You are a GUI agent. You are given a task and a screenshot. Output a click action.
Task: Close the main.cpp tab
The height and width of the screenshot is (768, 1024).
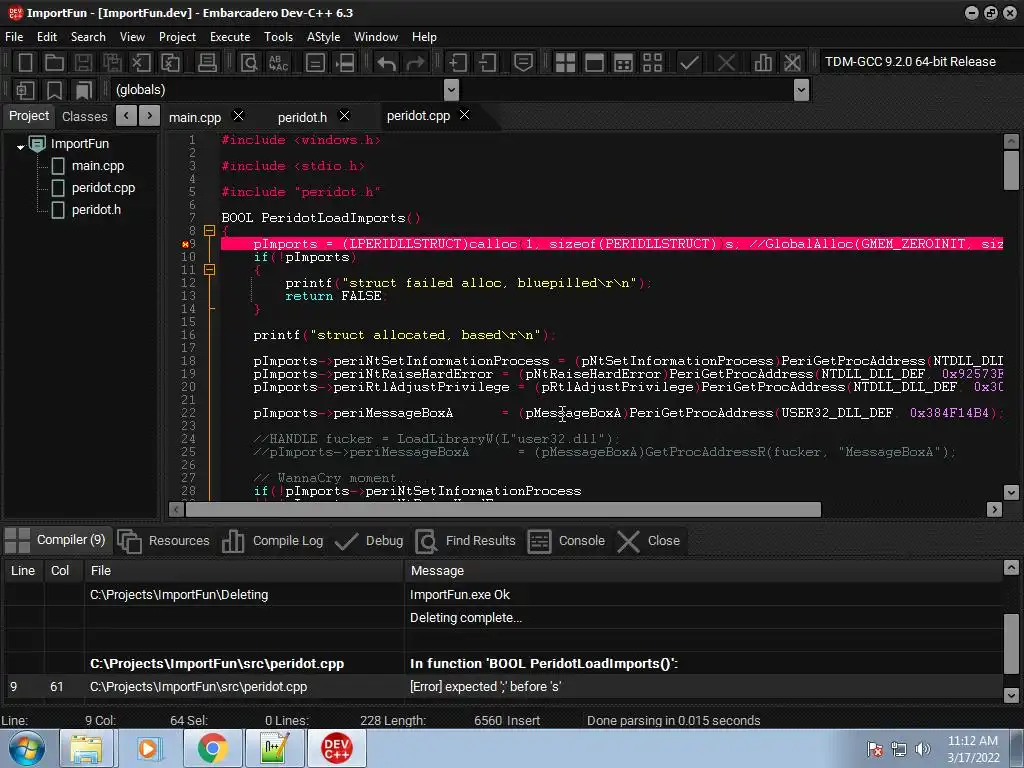coord(238,116)
